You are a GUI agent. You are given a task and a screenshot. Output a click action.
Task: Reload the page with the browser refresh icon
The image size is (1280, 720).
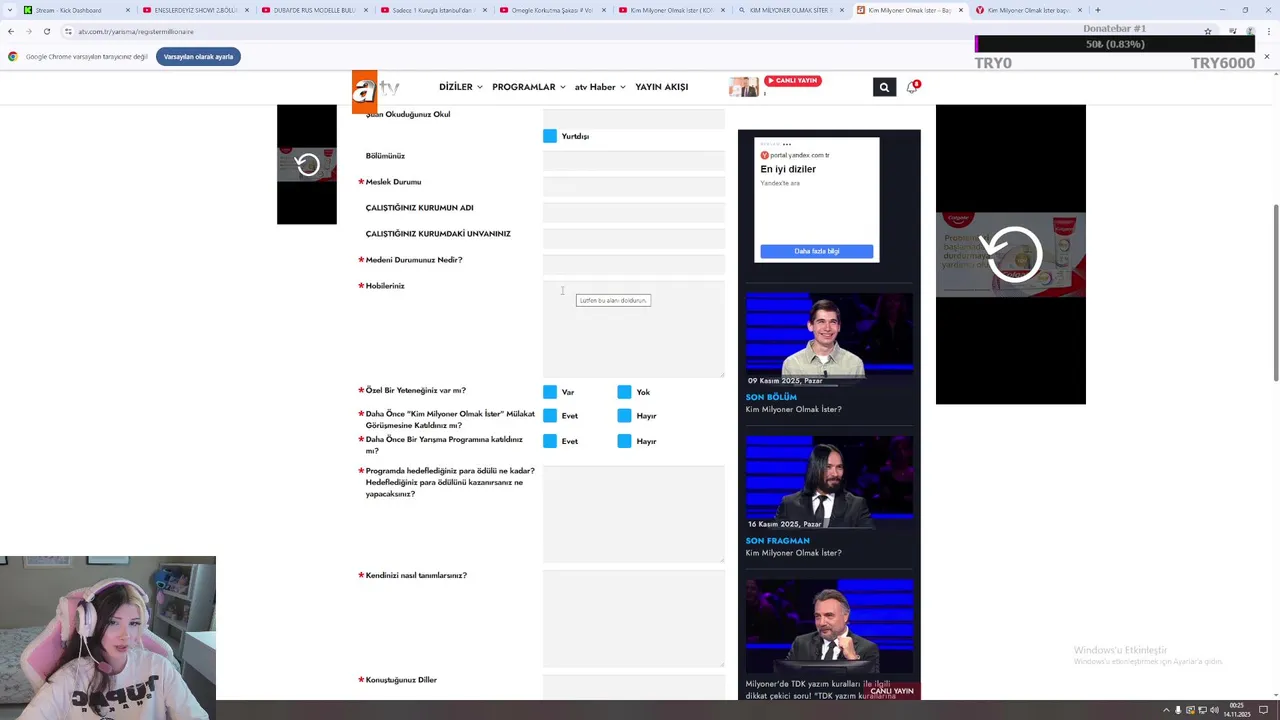tap(46, 31)
